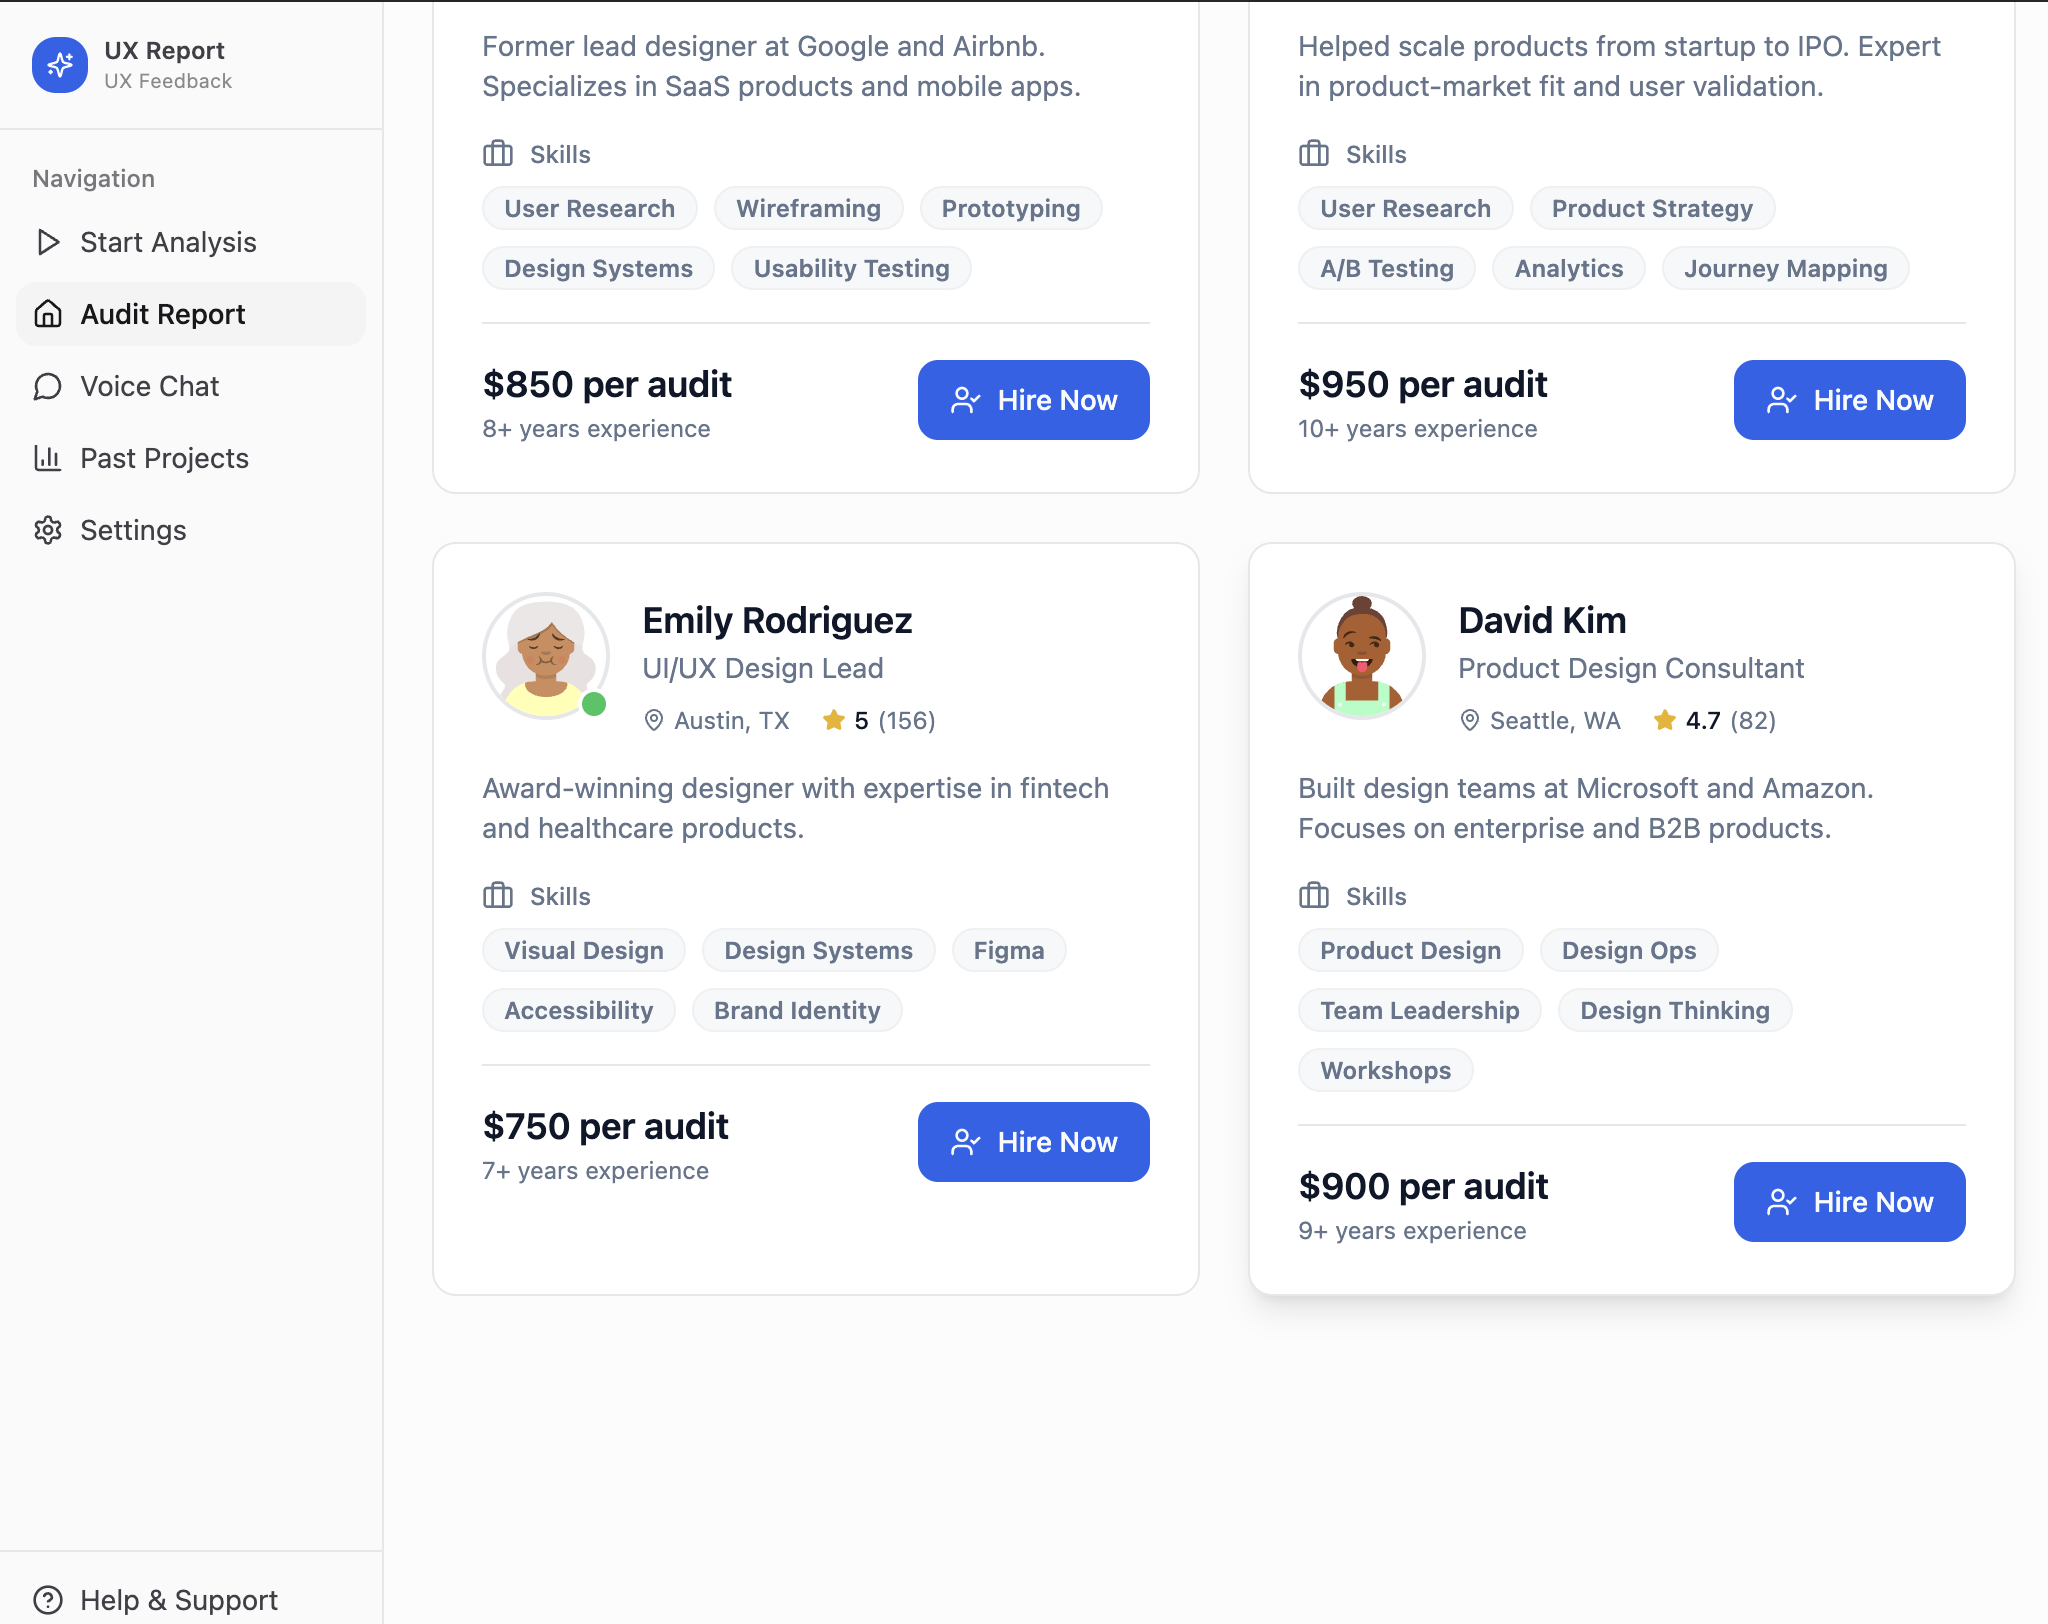Click David Kim's avatar picture

tap(1362, 656)
